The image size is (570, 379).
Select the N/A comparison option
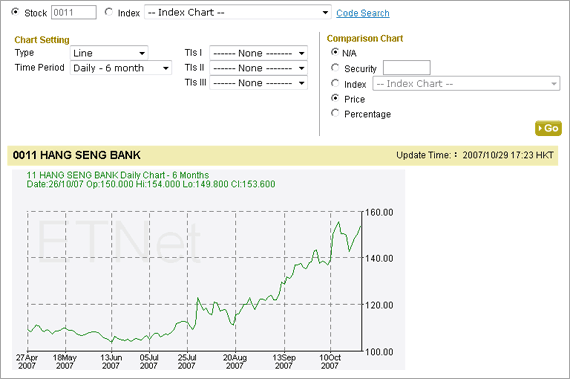(x=335, y=52)
